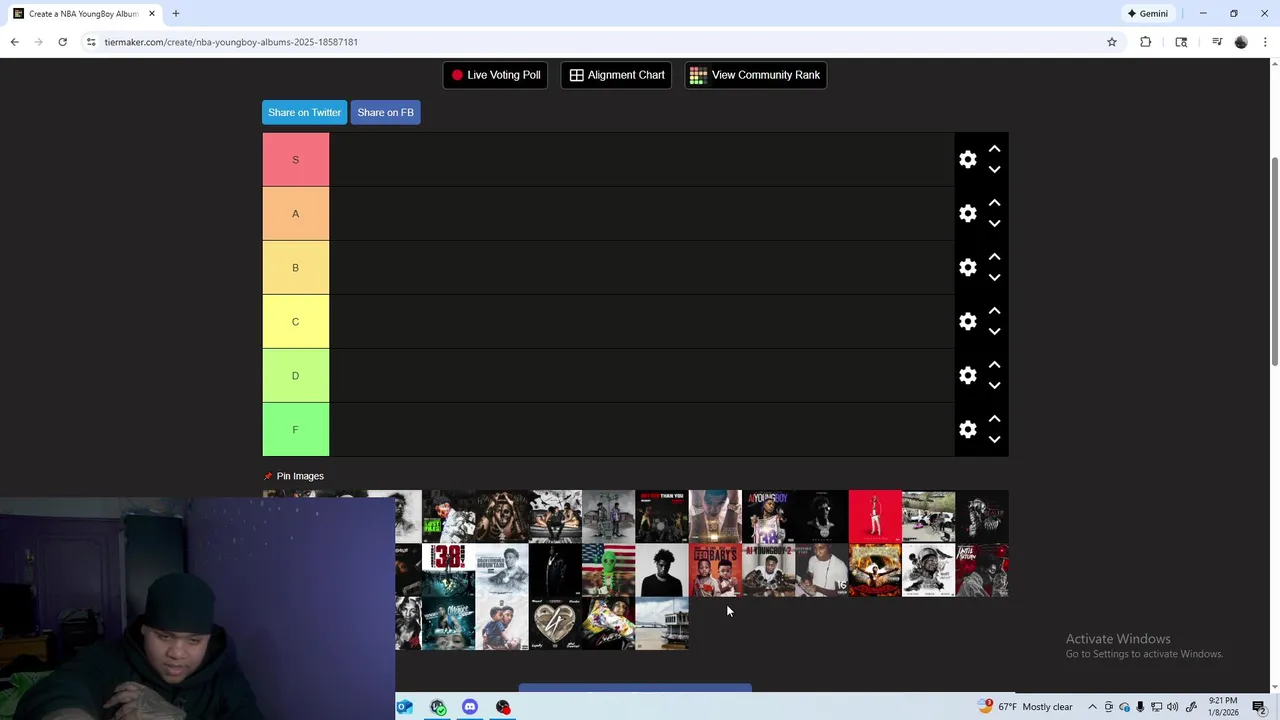The height and width of the screenshot is (720, 1280).
Task: Open a new browser tab
Action: pos(175,14)
